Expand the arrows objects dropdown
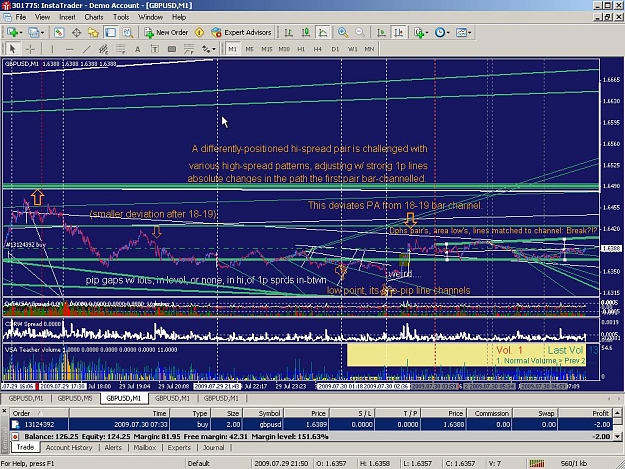 click(x=208, y=49)
